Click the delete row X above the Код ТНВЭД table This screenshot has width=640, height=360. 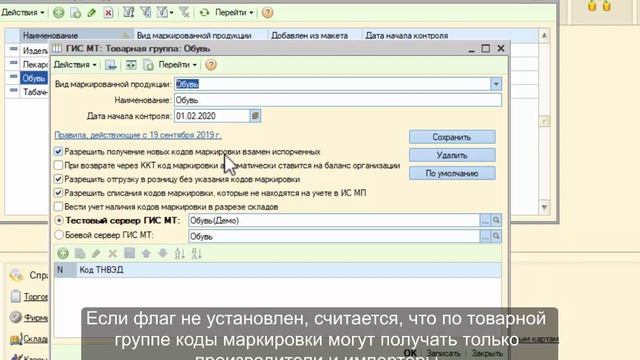[113, 253]
